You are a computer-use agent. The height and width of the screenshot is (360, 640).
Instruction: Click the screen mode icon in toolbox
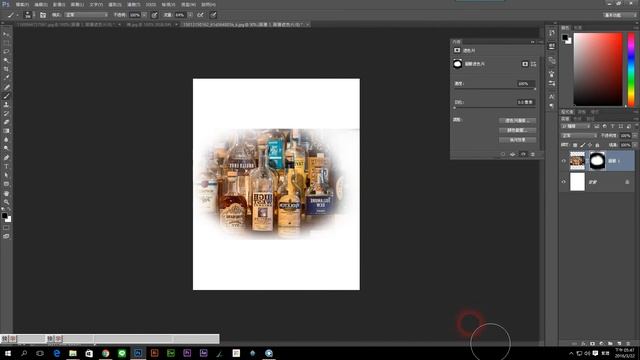6,236
